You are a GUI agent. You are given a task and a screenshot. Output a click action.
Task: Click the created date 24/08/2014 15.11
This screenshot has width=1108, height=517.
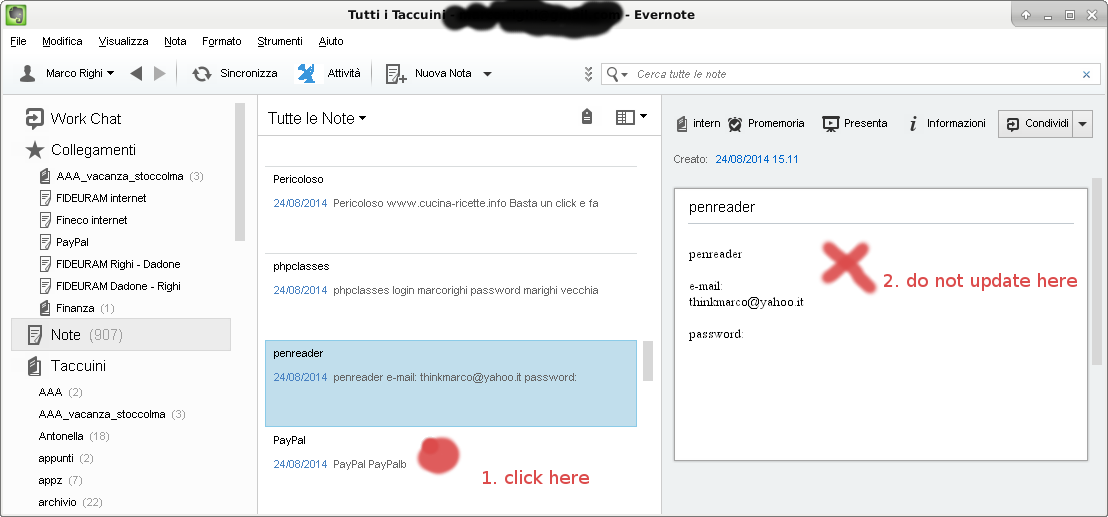point(757,160)
